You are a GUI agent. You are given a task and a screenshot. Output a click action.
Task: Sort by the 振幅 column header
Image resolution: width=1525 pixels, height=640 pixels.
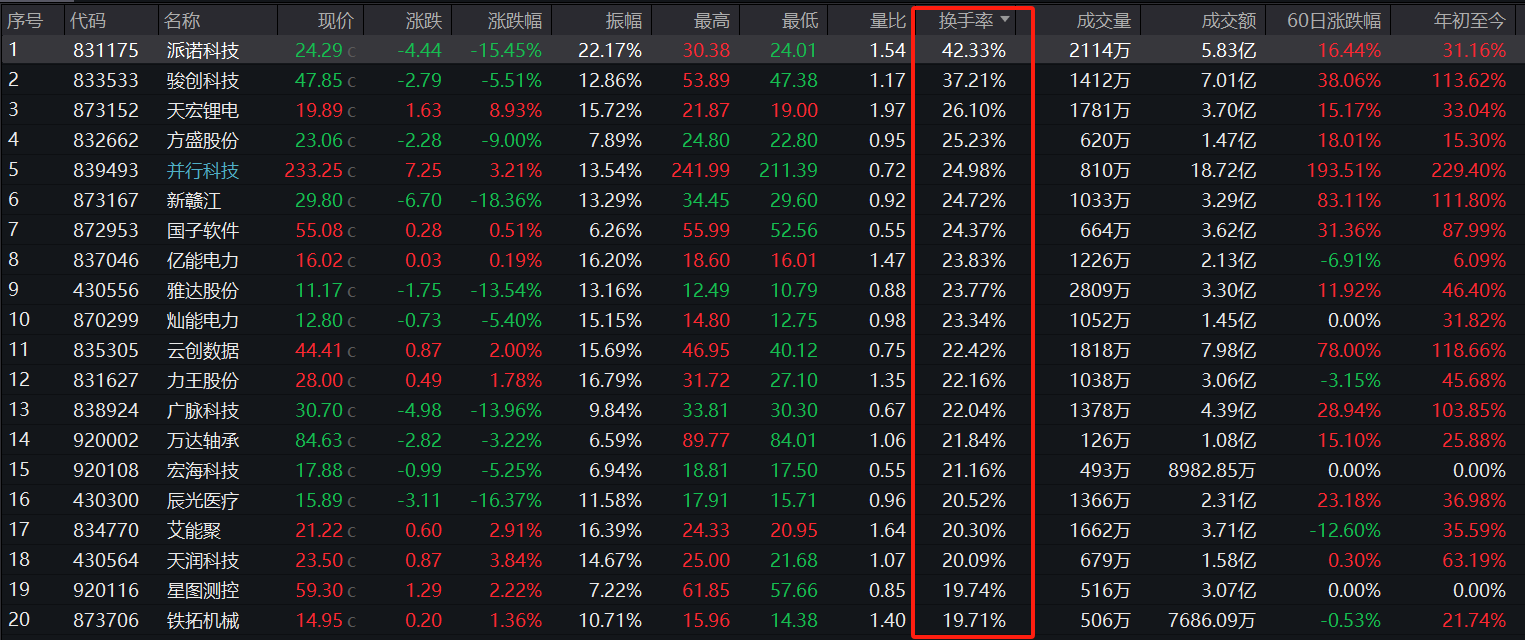pos(624,20)
